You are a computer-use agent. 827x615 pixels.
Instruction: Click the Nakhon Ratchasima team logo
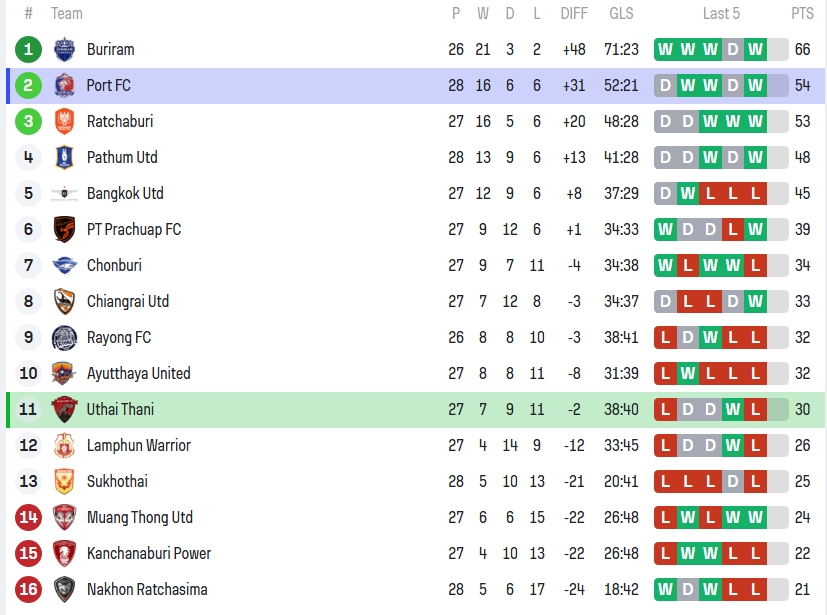click(64, 589)
